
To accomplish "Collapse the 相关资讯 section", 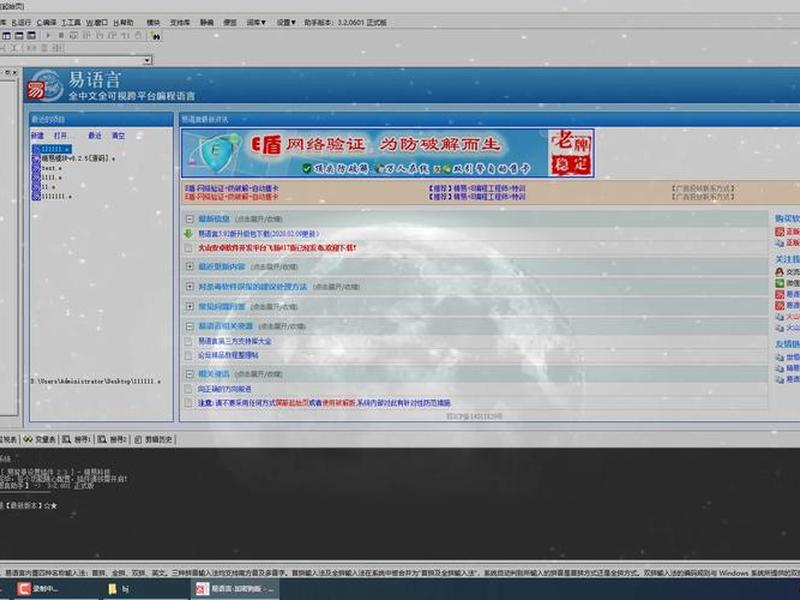I will [x=190, y=374].
